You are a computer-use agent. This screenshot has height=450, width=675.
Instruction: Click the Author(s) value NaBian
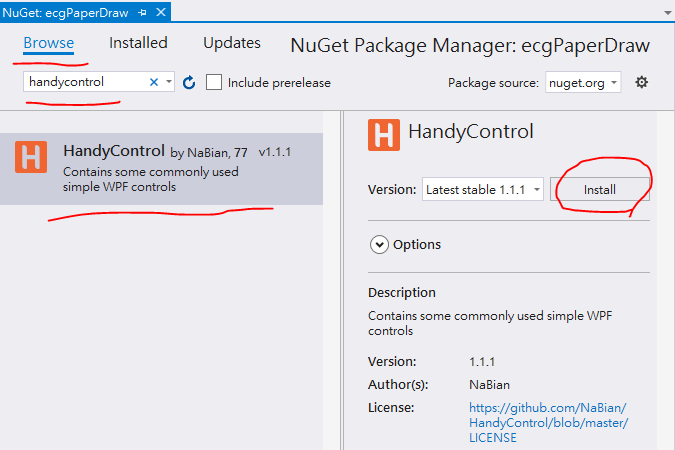pos(489,385)
